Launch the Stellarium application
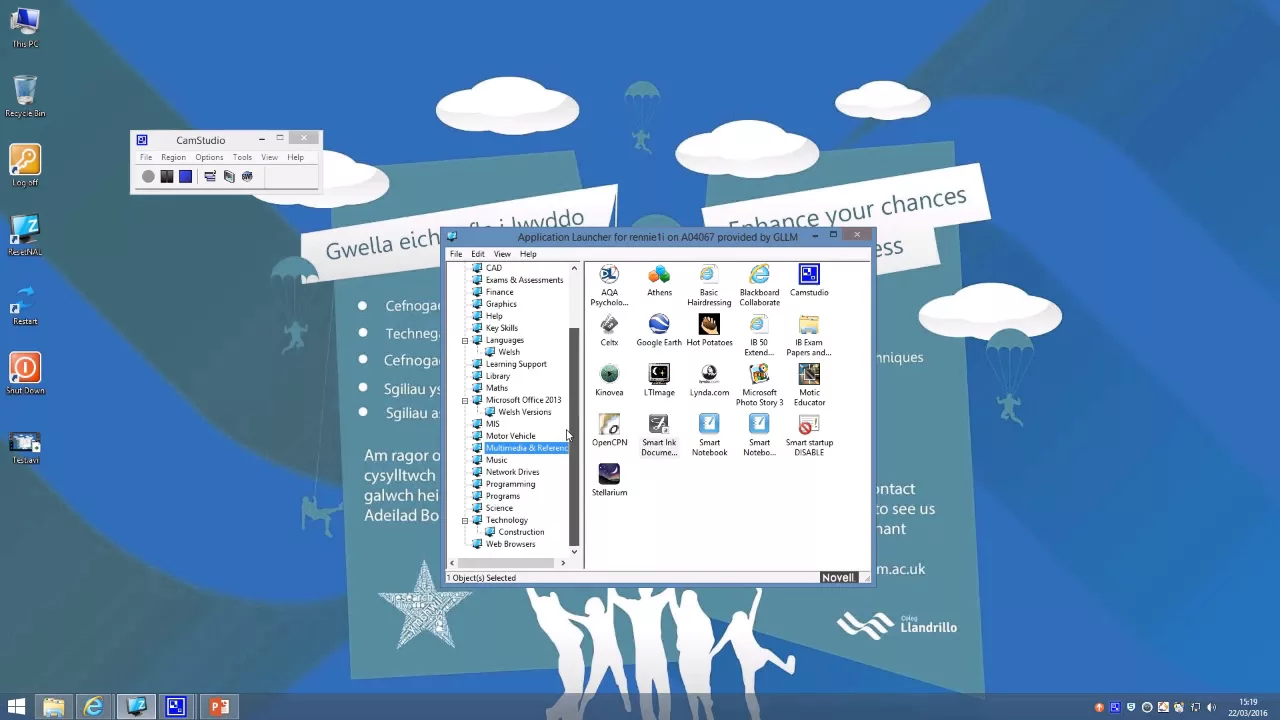The width and height of the screenshot is (1280, 720). click(609, 481)
